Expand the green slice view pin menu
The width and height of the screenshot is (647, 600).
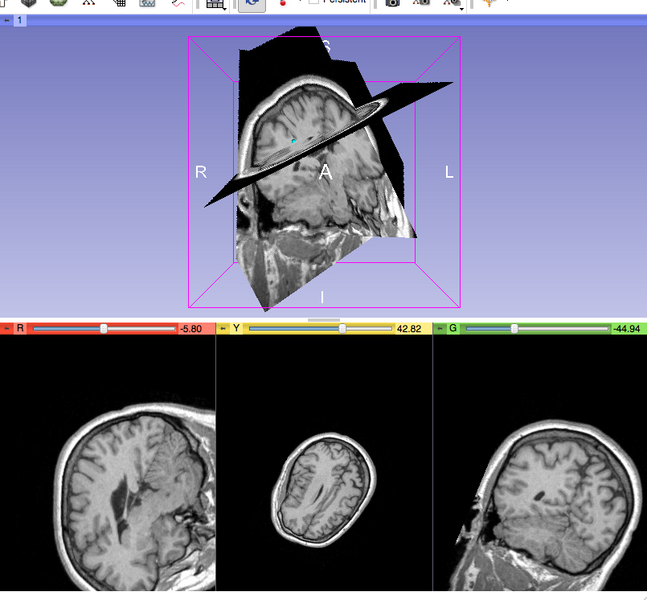point(440,328)
